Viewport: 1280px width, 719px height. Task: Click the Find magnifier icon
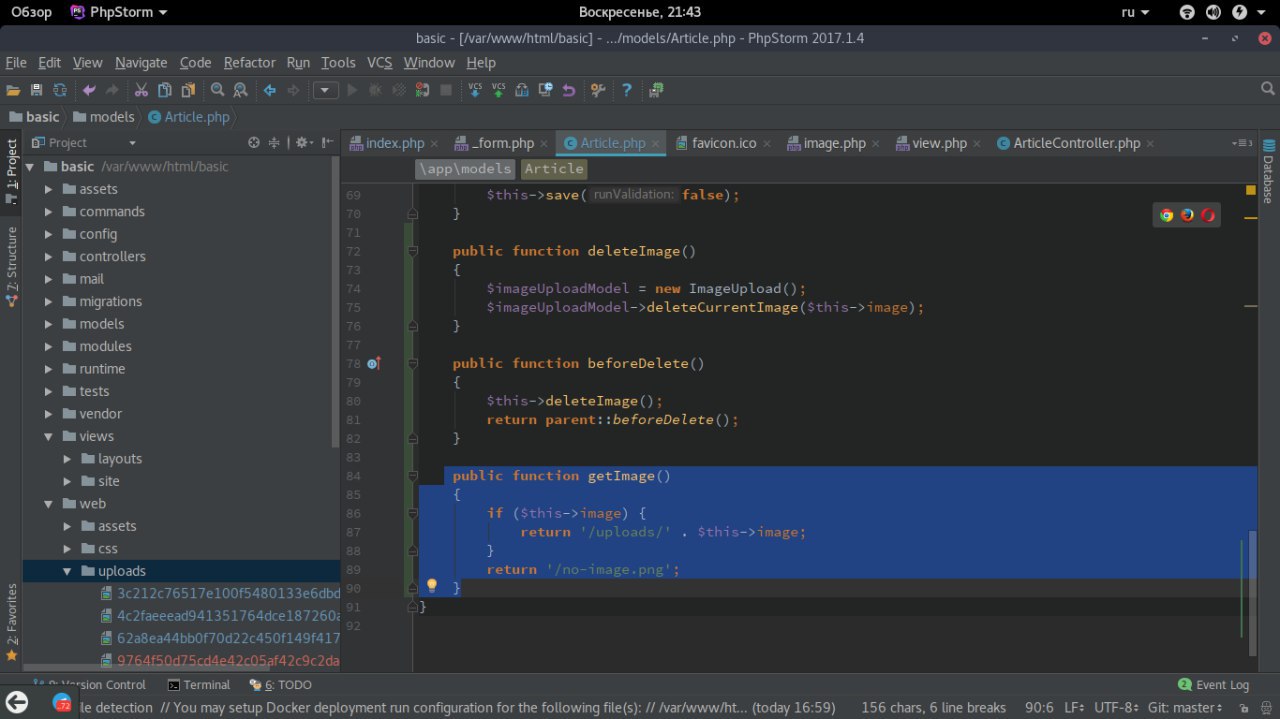coord(217,90)
